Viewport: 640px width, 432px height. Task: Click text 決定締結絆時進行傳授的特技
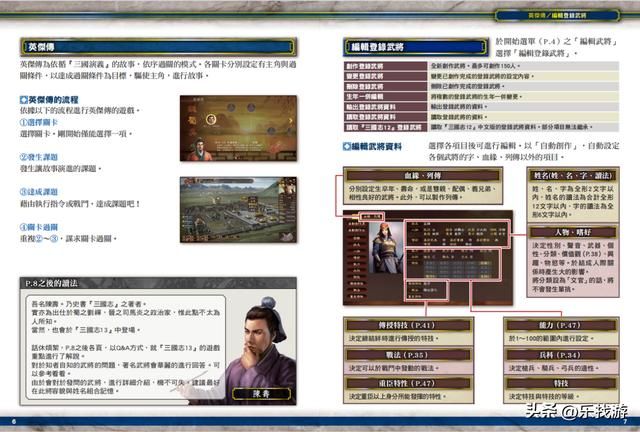(x=393, y=338)
